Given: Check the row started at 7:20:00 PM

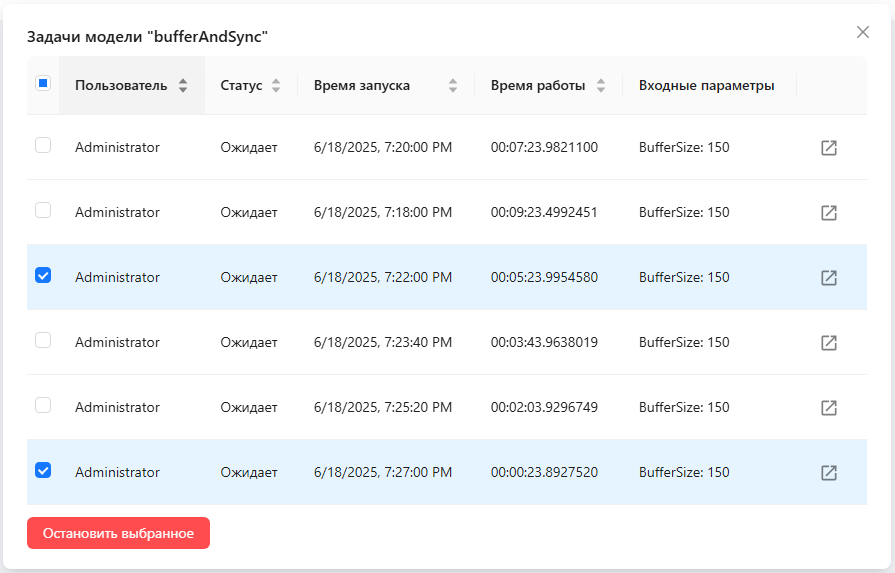Looking at the screenshot, I should pos(43,146).
